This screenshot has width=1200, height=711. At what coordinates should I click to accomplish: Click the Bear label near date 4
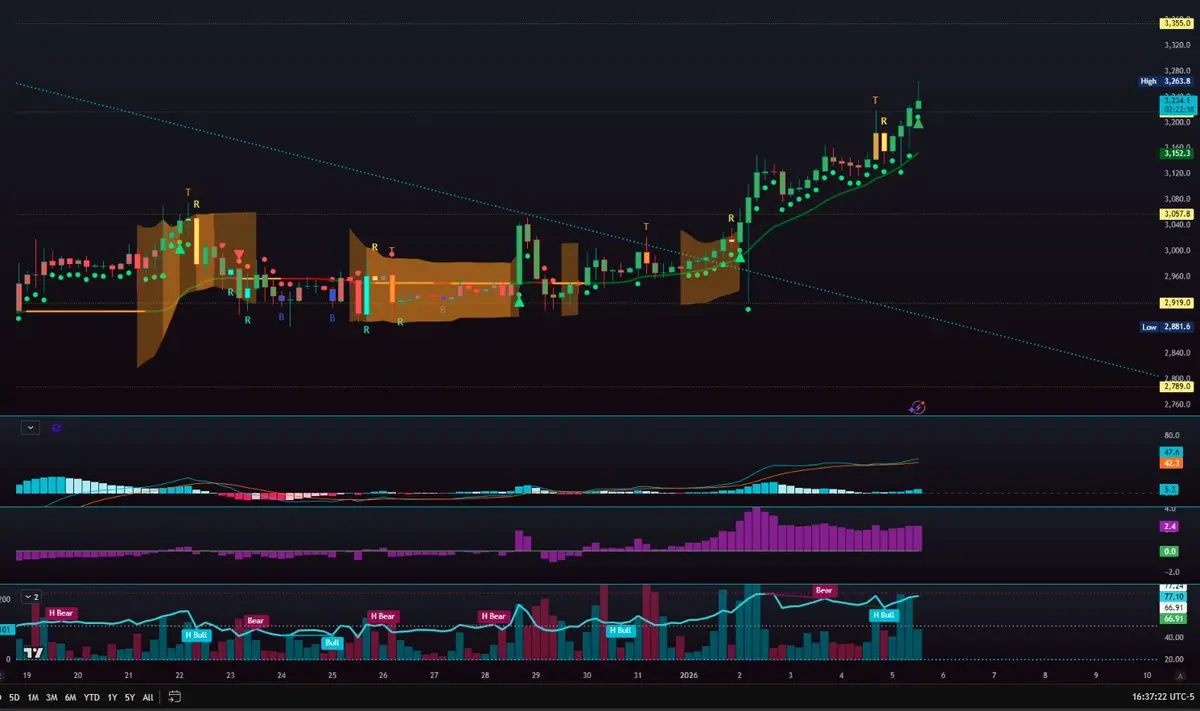[824, 590]
